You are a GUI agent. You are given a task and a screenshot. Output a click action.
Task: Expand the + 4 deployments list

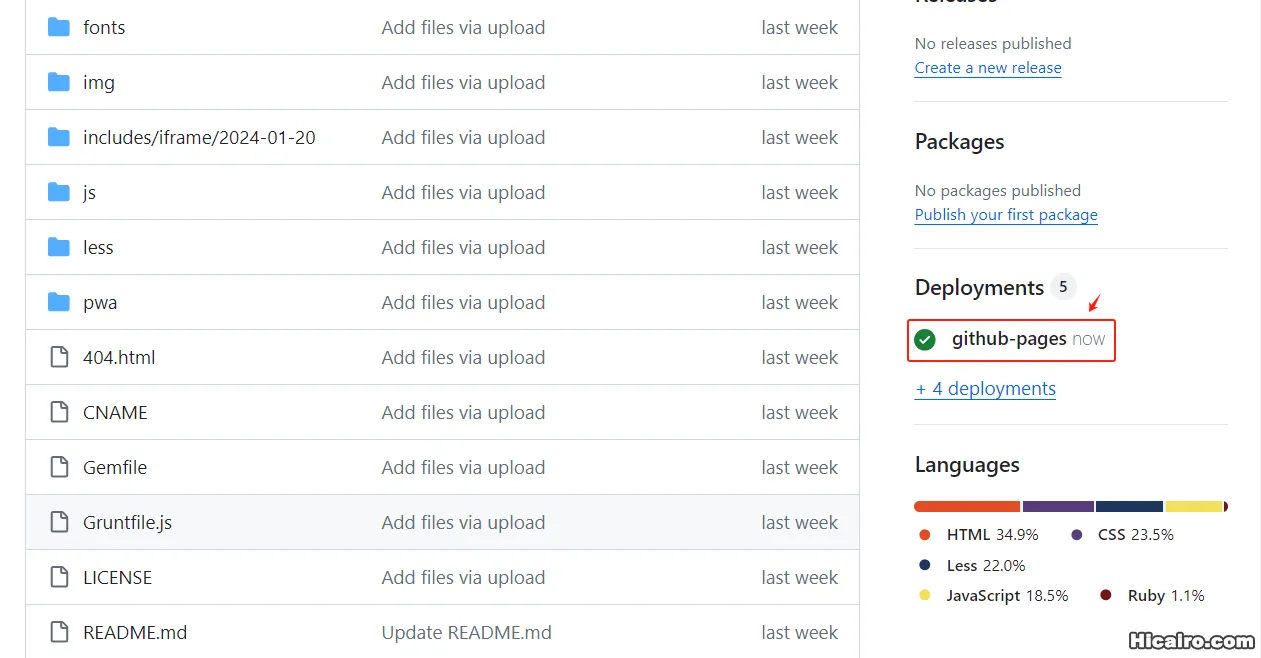pos(985,388)
